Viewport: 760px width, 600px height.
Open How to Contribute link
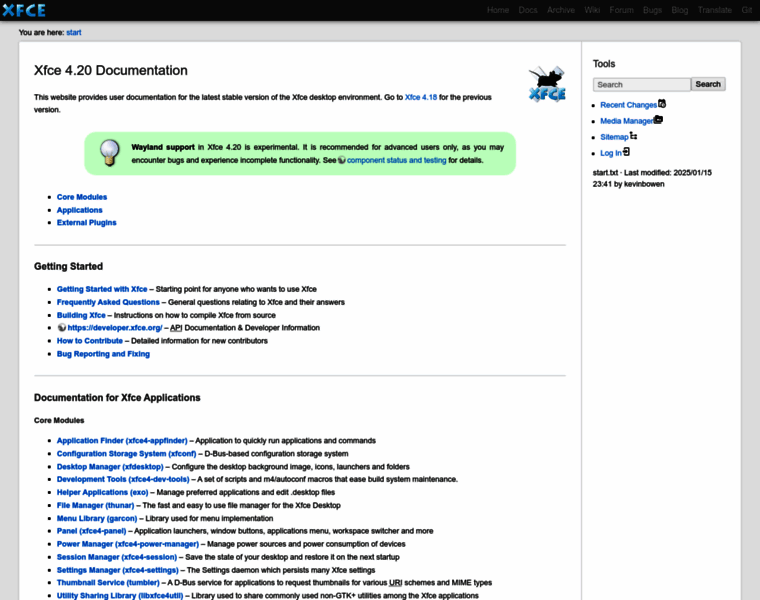pos(90,341)
